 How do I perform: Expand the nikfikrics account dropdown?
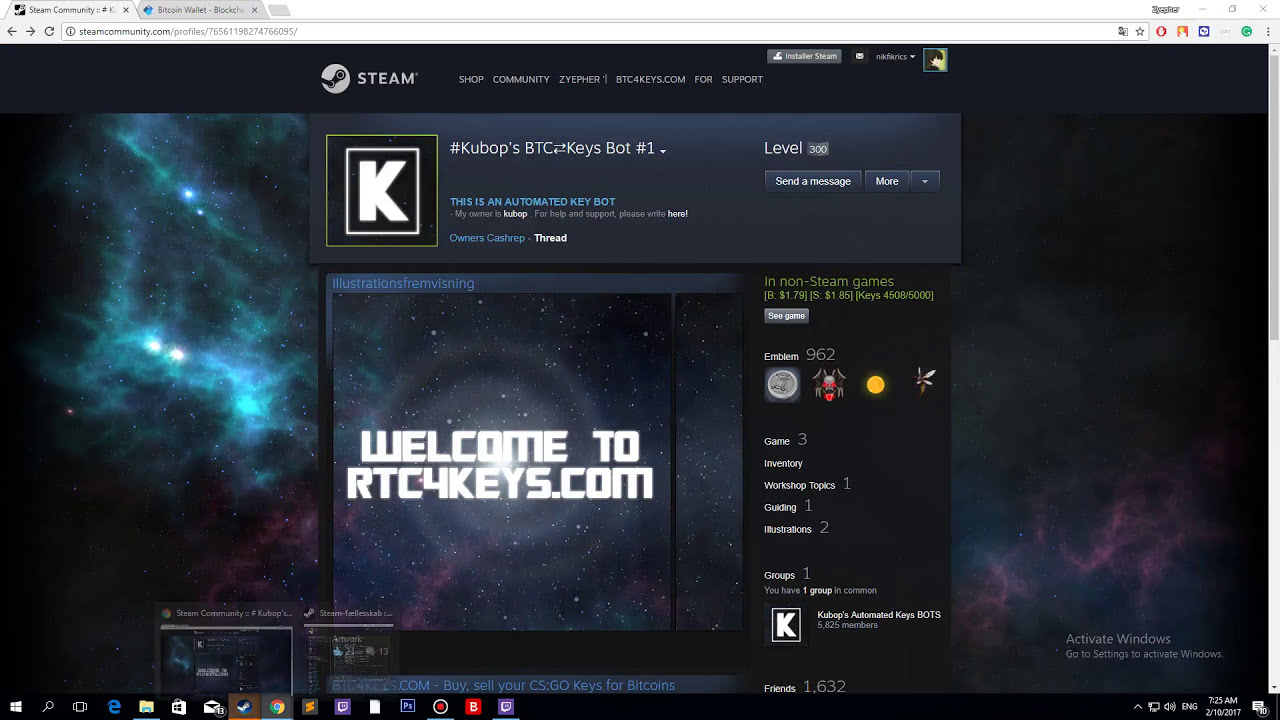coord(895,57)
